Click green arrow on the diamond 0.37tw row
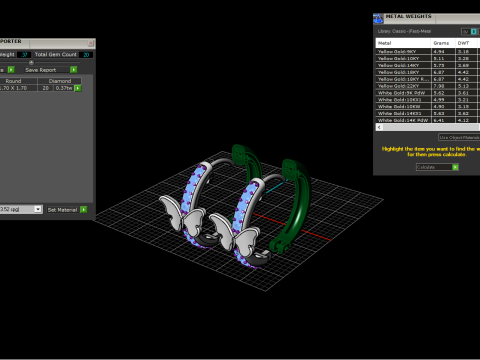The height and width of the screenshot is (360, 480). coord(78,88)
